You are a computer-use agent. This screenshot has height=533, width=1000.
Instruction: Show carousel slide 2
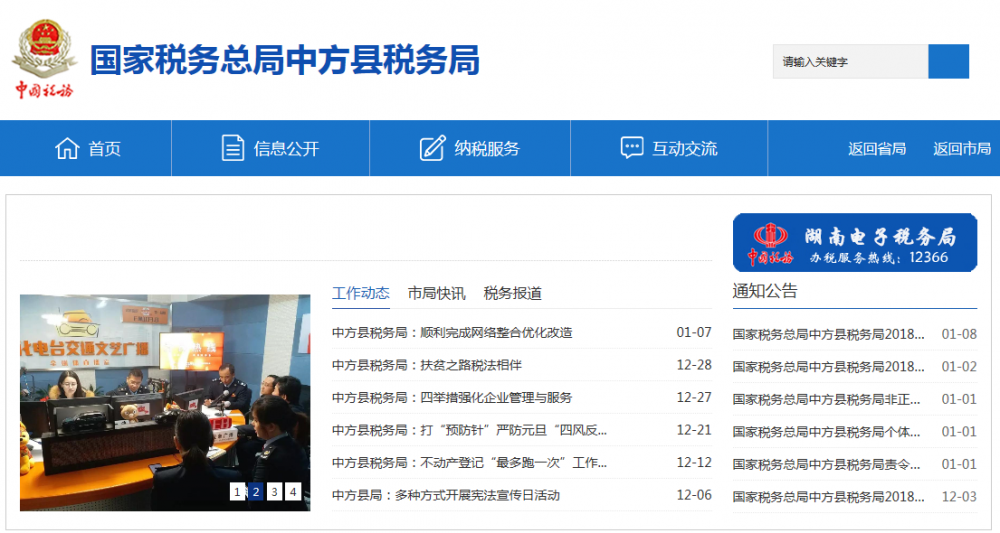click(256, 492)
